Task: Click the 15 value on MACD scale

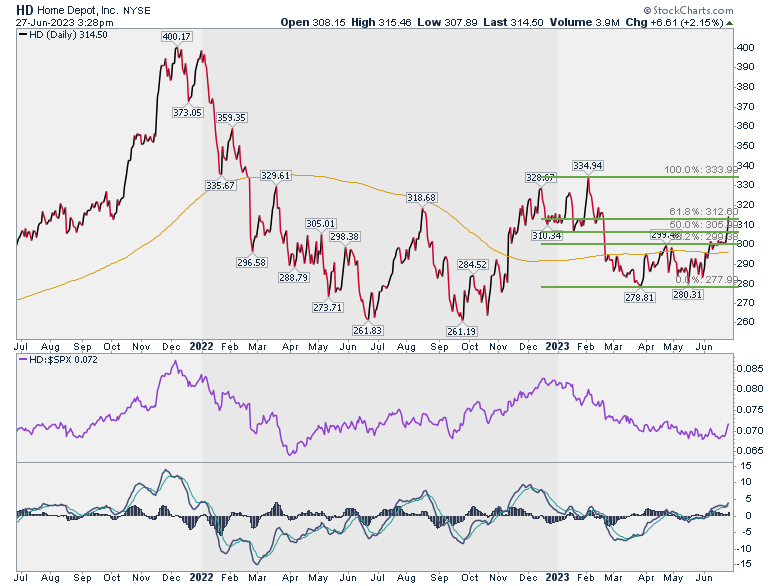Action: coord(746,466)
